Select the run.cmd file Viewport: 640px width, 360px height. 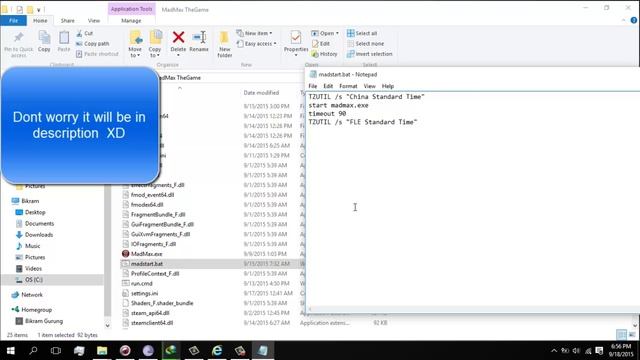[141, 283]
